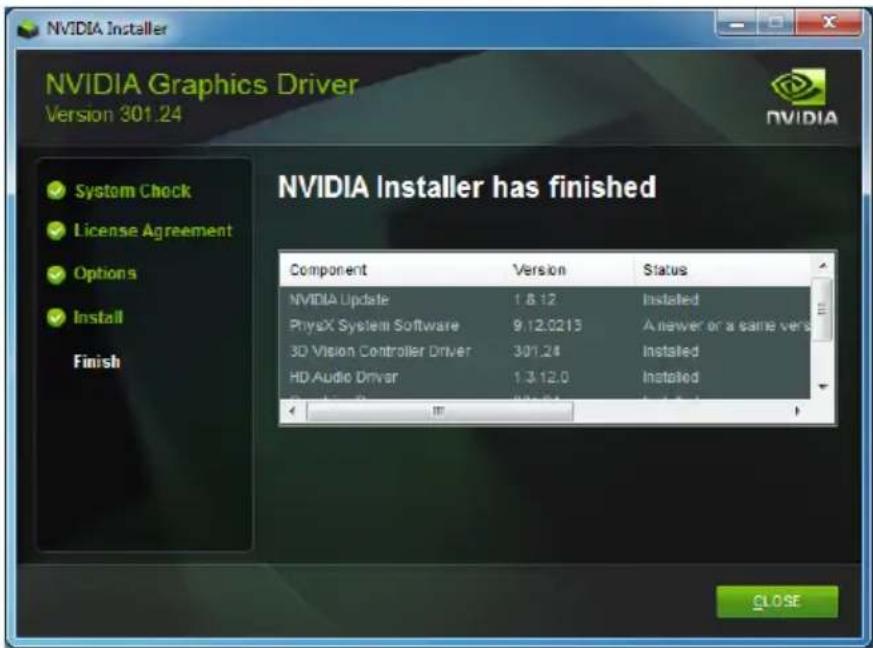Click the 'Version 301.24' subtitle text
This screenshot has height=648, width=873.
(114, 114)
